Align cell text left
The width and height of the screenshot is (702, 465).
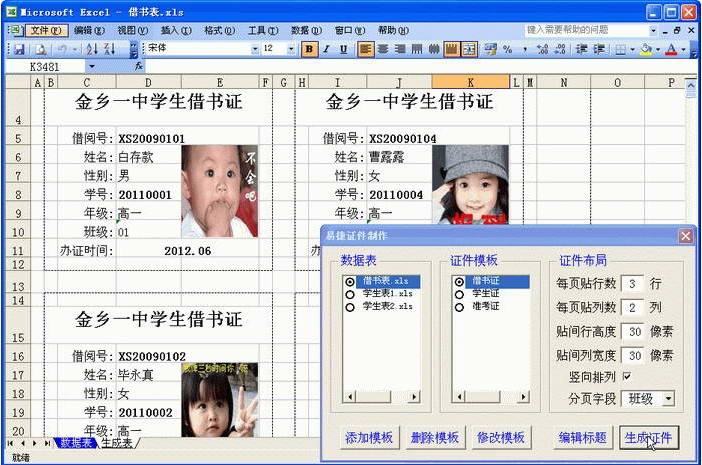(x=365, y=49)
